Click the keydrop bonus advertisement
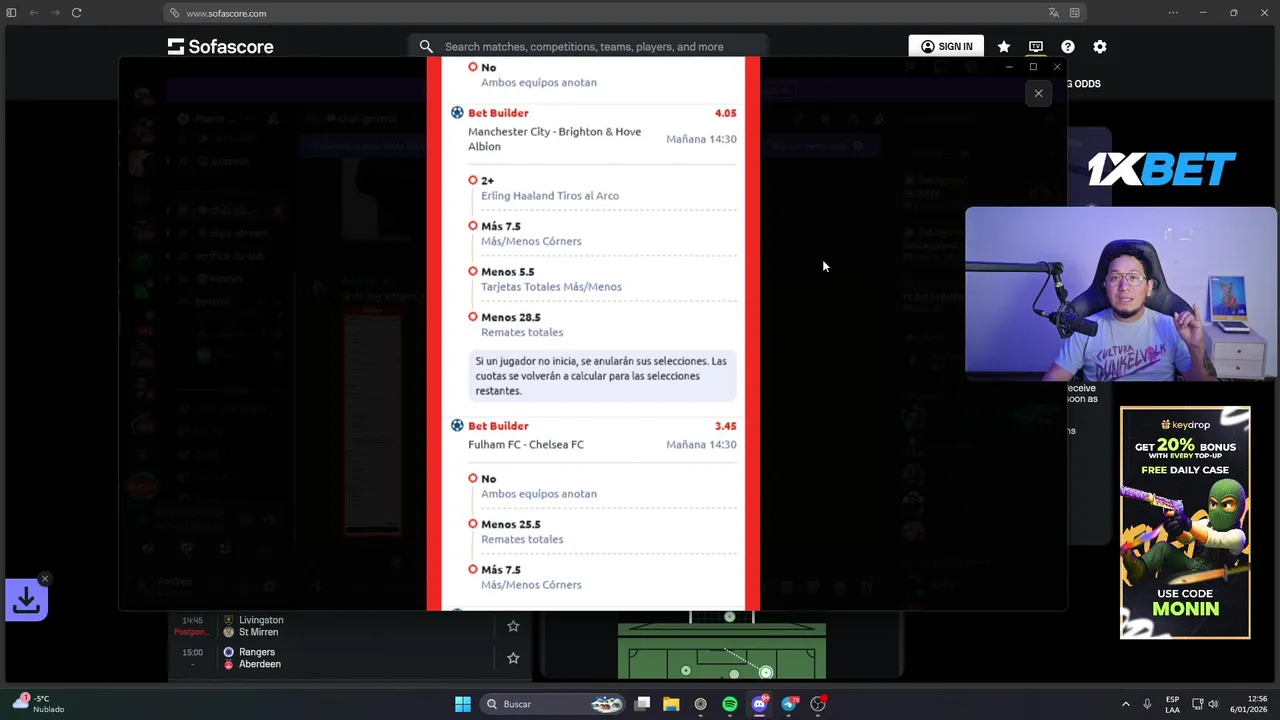Image resolution: width=1280 pixels, height=720 pixels. 1185,522
